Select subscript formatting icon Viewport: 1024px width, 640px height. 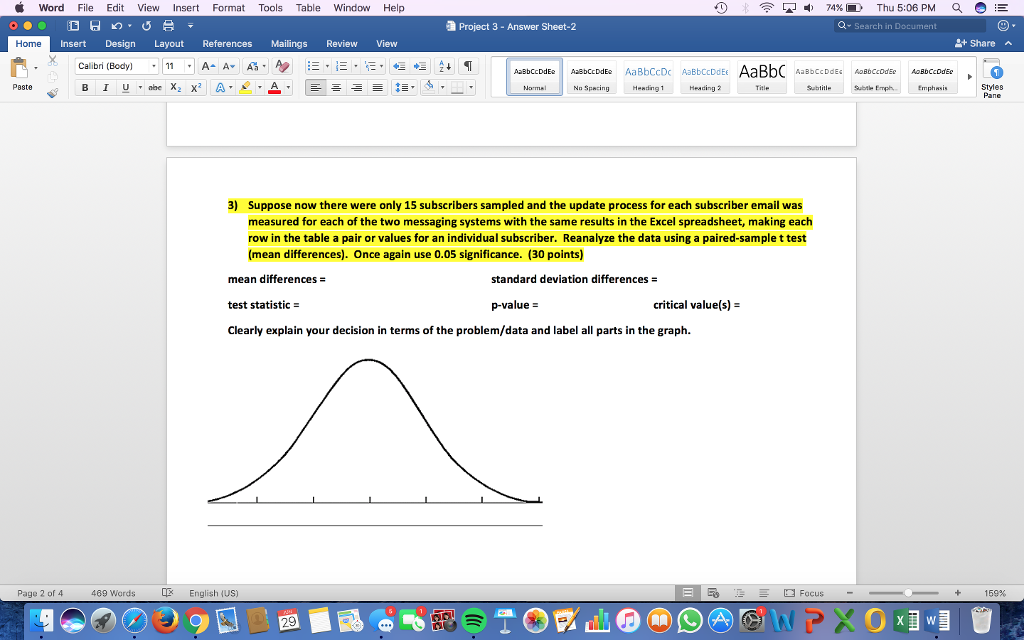coord(175,88)
